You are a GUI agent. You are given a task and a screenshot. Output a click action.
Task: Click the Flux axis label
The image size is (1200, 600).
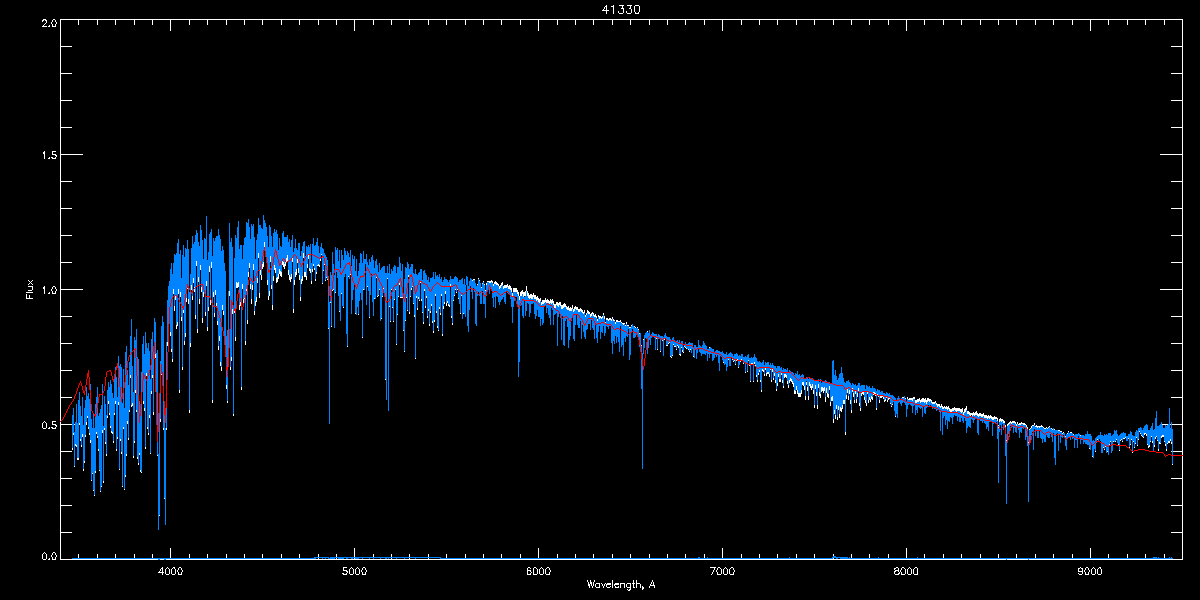click(x=30, y=290)
